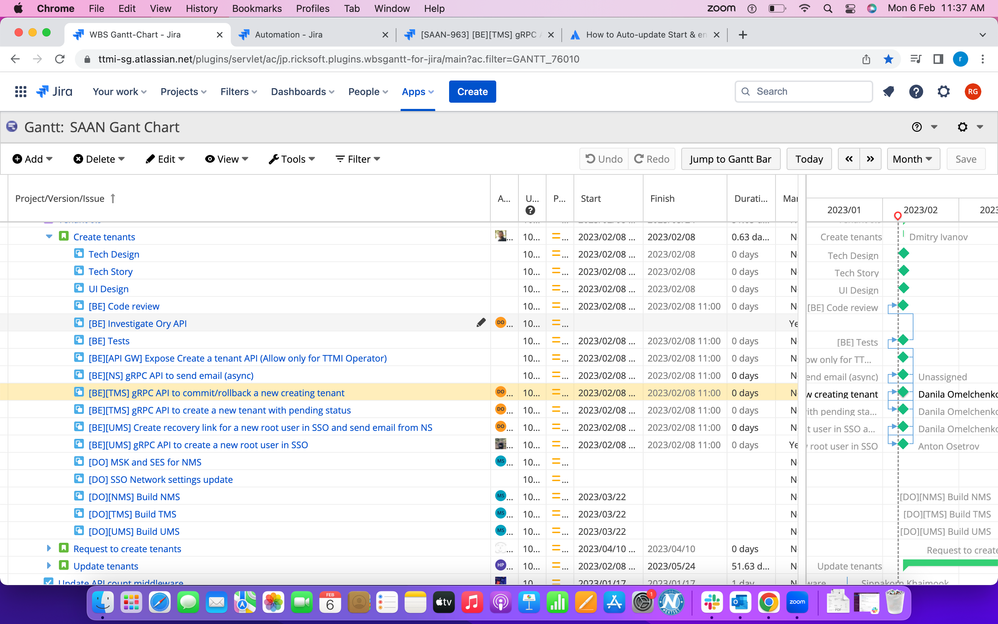998x624 pixels.
Task: Click the previous period double-arrow icon
Action: tap(848, 158)
